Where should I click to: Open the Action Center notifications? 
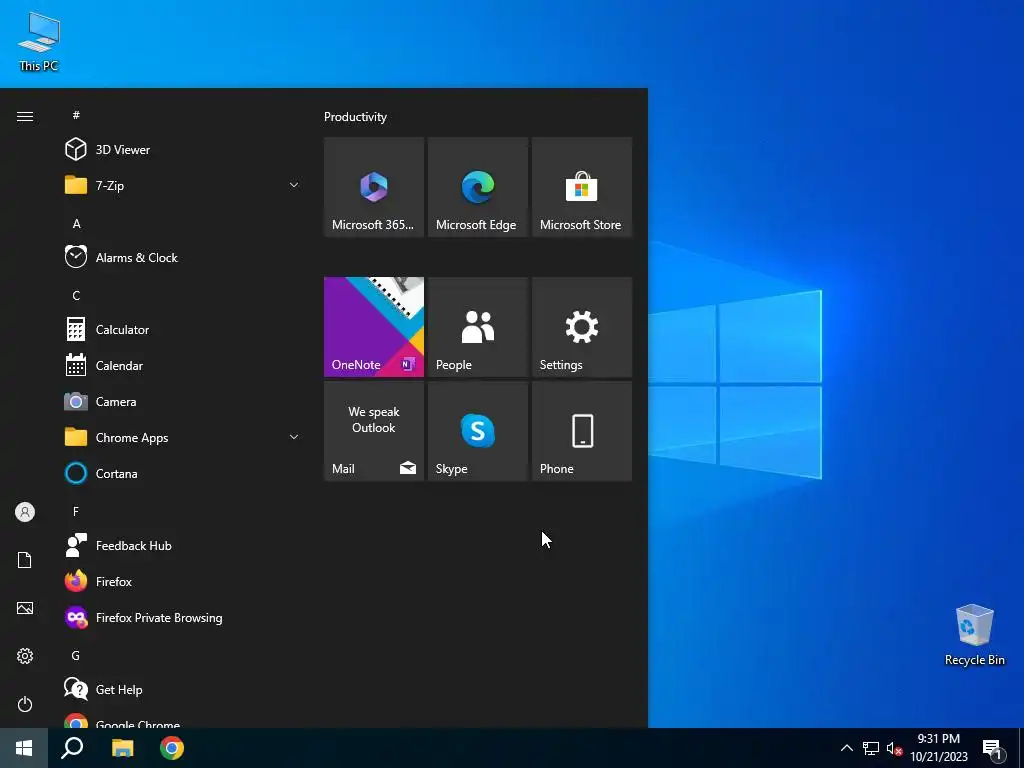[x=993, y=748]
